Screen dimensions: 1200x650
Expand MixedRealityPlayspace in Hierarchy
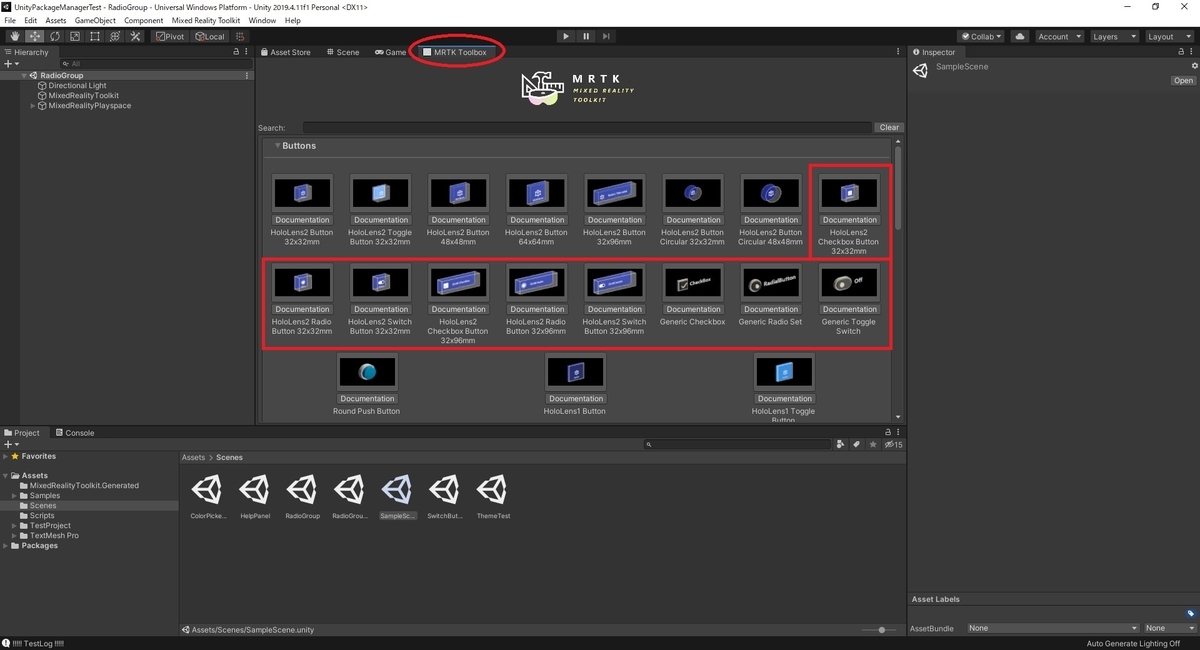[x=33, y=105]
